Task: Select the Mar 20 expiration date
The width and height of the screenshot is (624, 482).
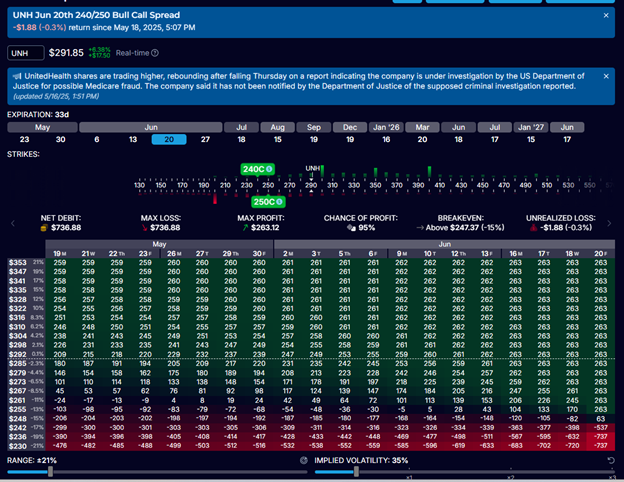Action: point(422,139)
